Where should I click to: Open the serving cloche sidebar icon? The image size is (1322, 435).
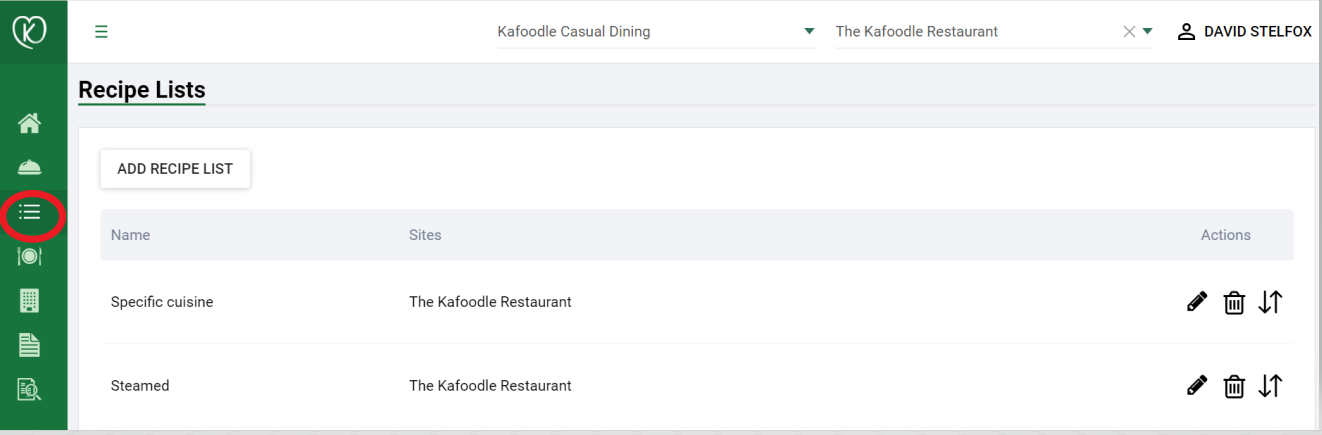point(30,168)
